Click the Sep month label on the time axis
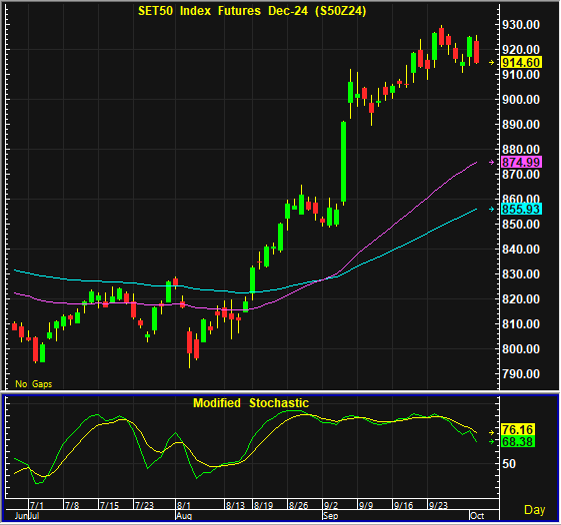561x525 pixels. (x=331, y=516)
